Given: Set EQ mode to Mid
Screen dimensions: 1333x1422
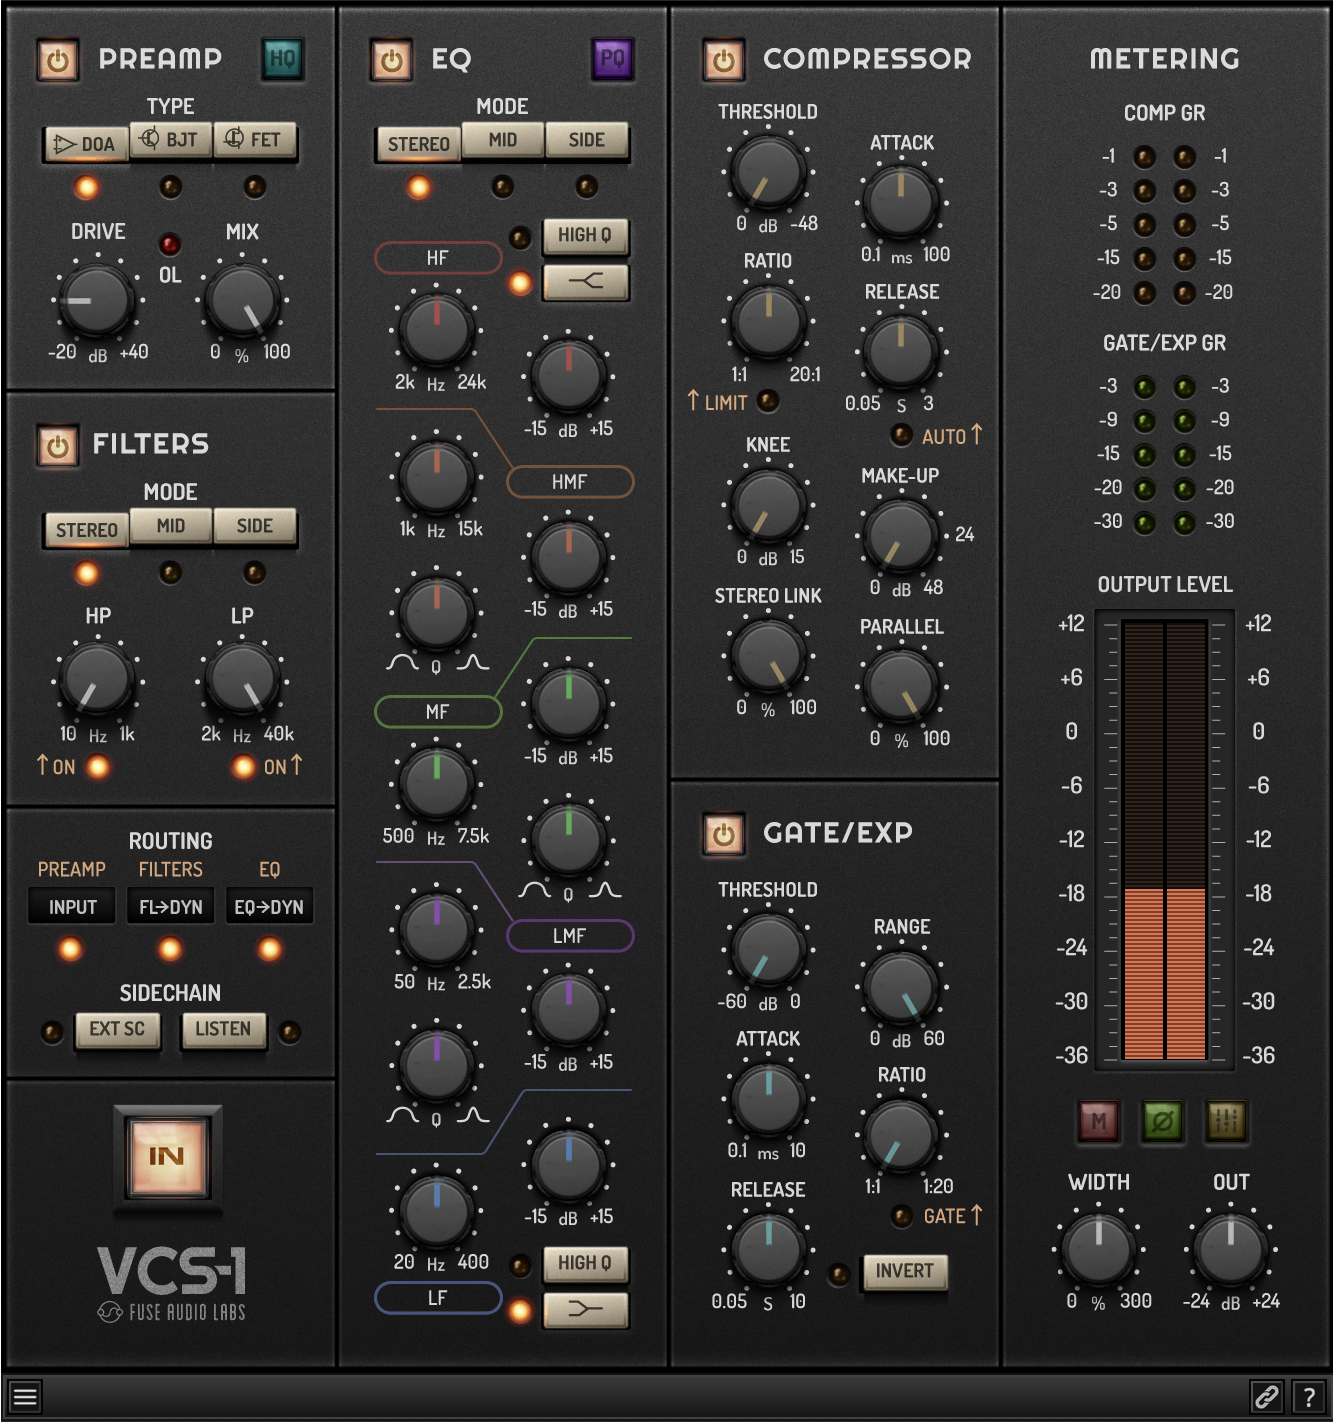Looking at the screenshot, I should coord(503,140).
